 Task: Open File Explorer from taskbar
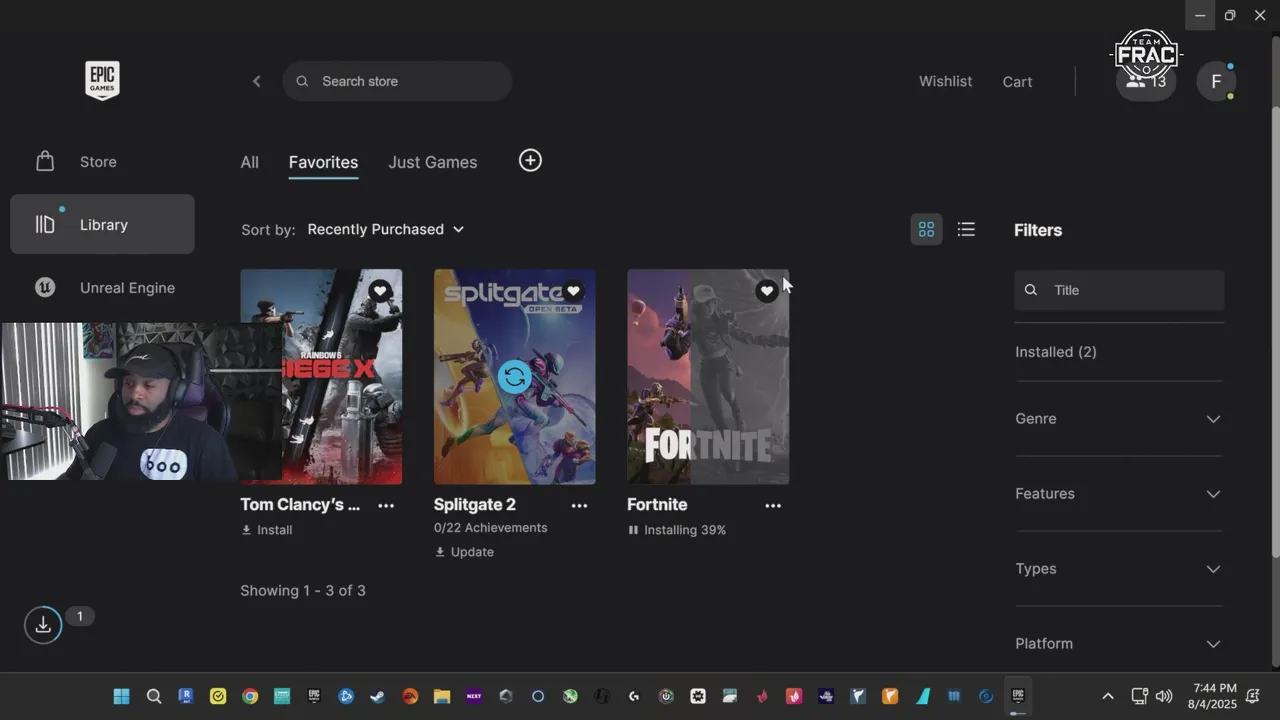pyautogui.click(x=442, y=696)
